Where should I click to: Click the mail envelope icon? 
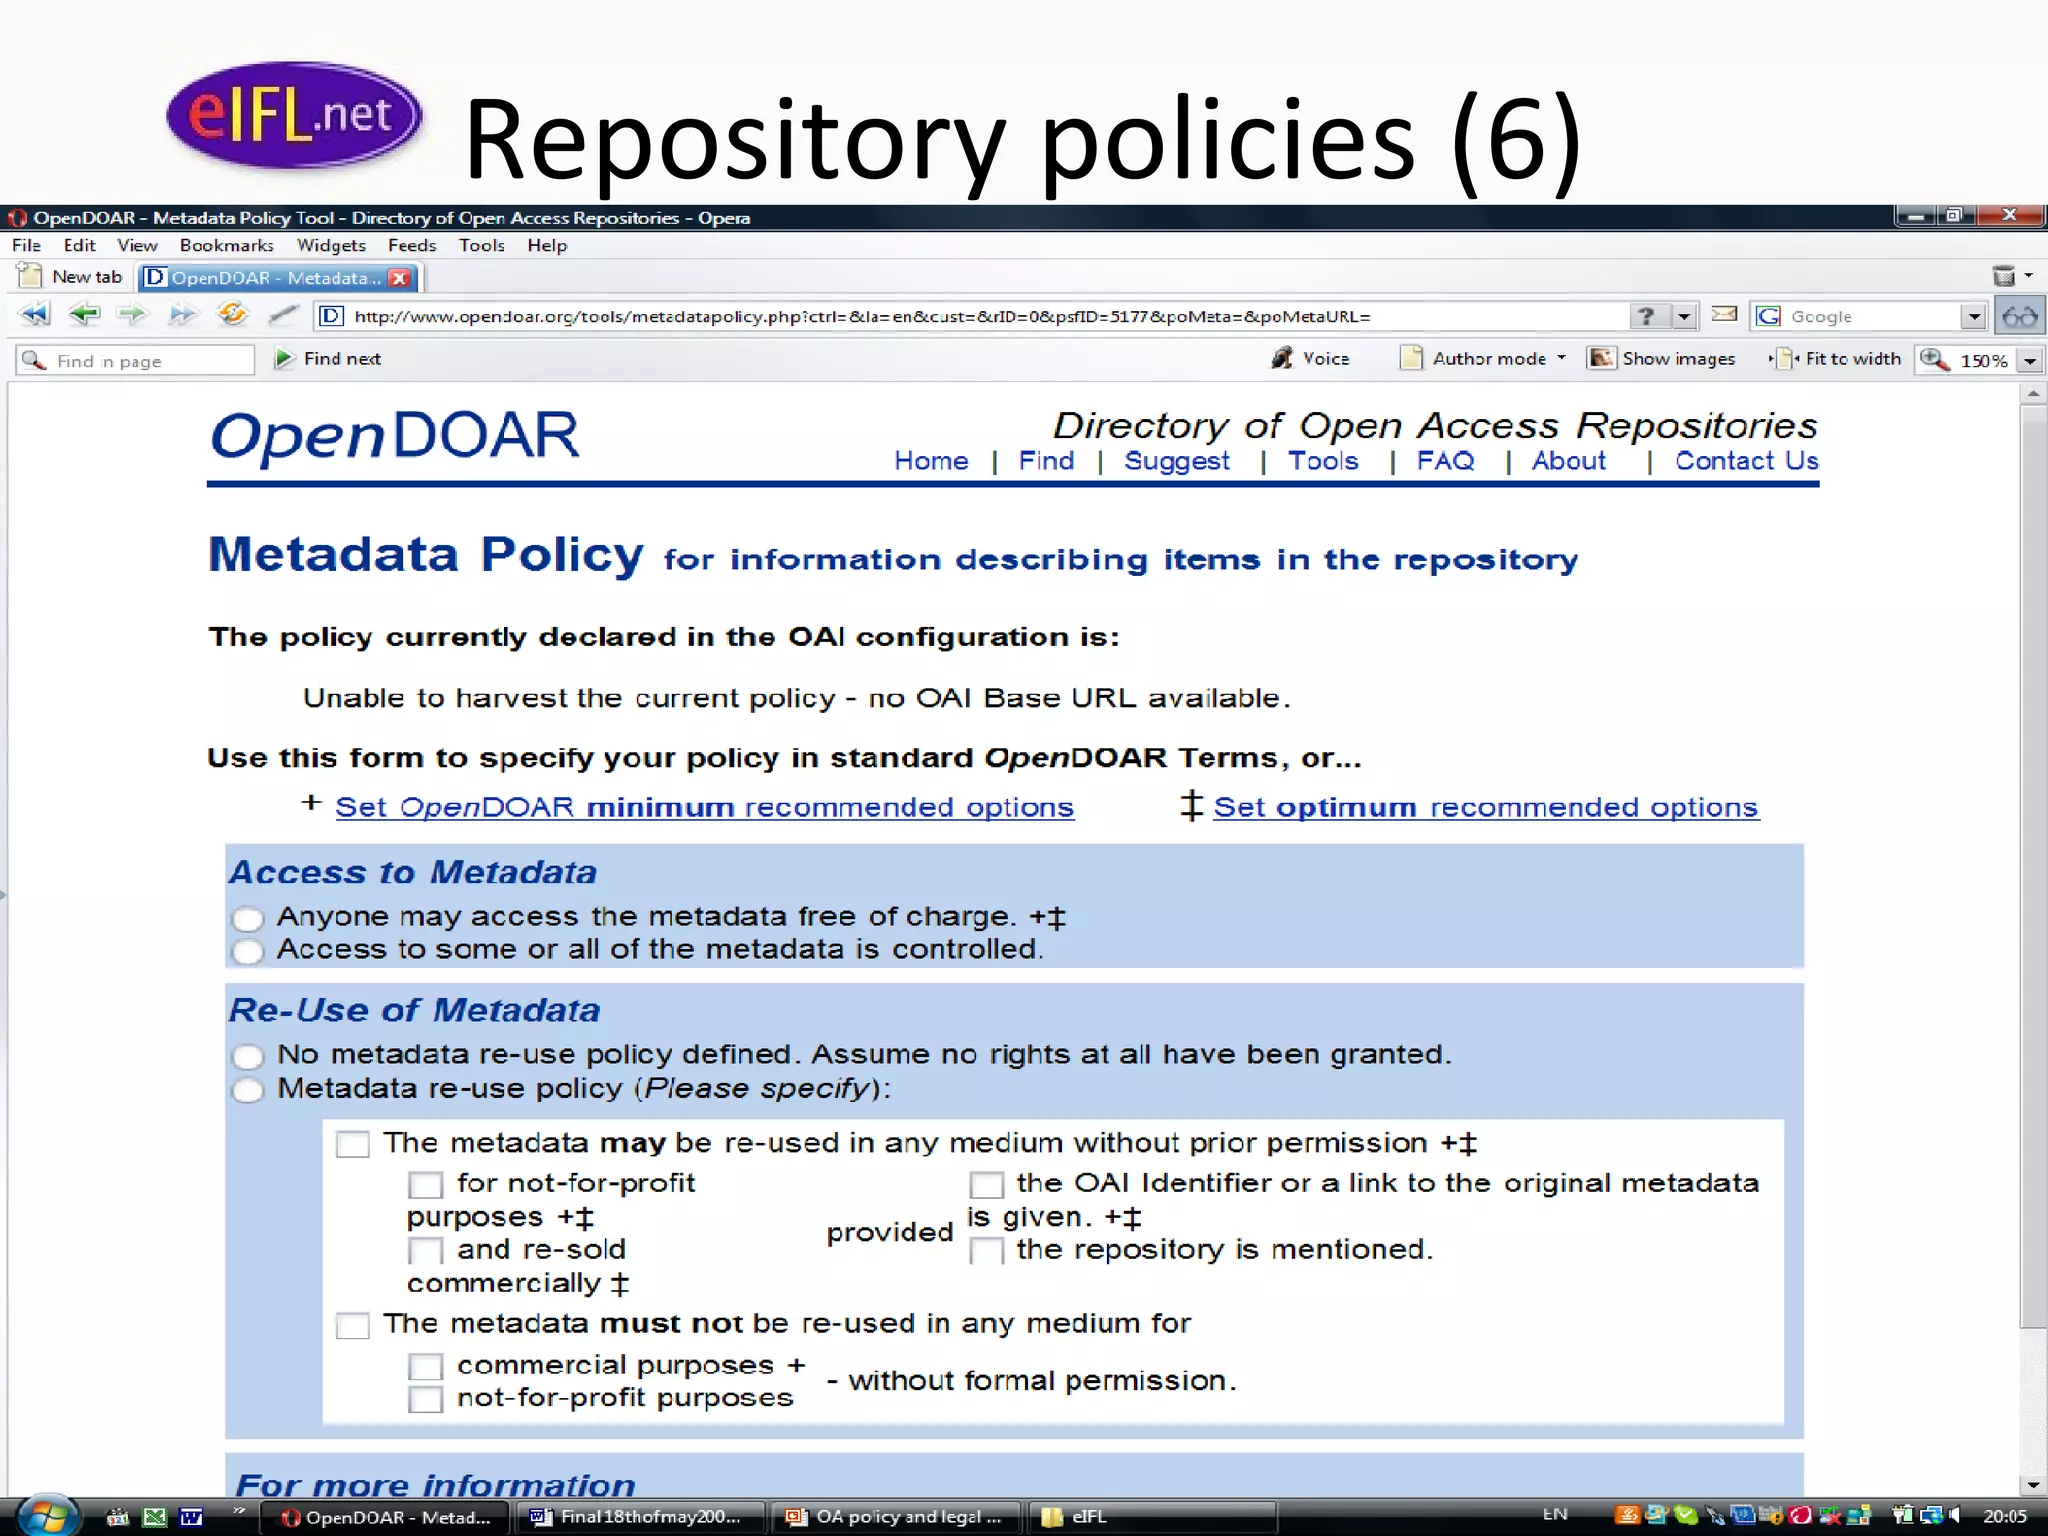(1724, 314)
